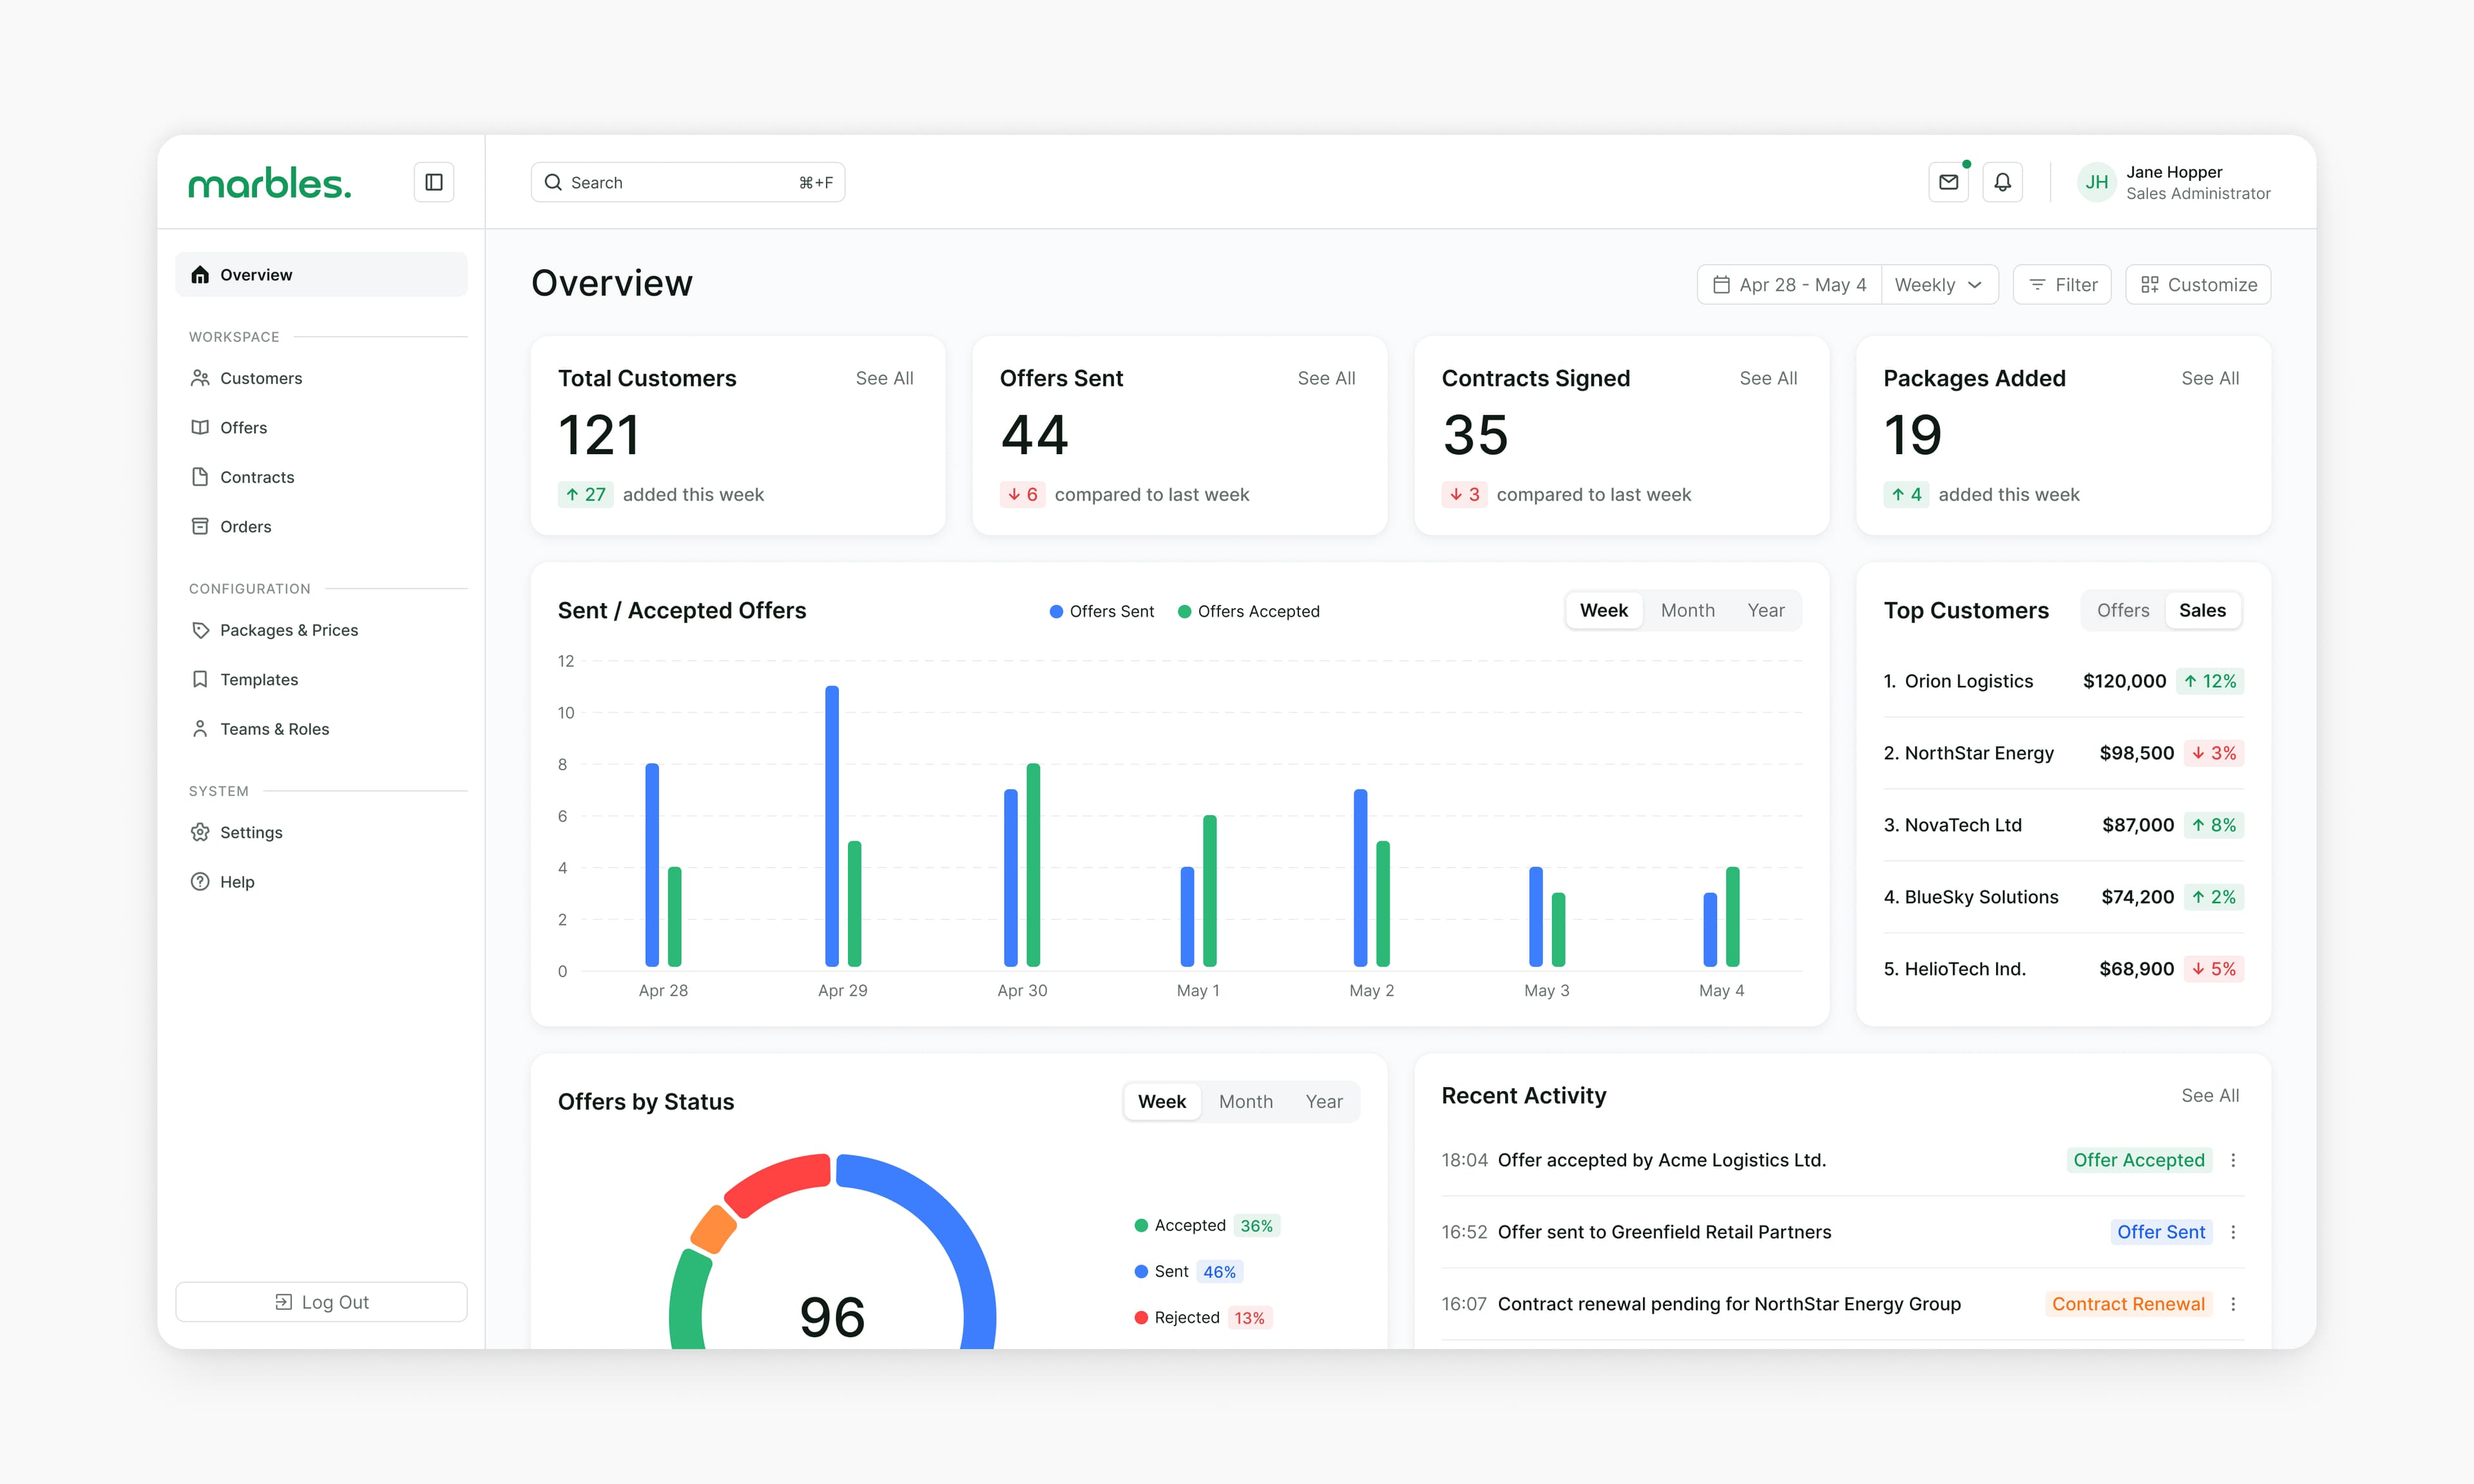Go to Customers in the sidebar

321,378
